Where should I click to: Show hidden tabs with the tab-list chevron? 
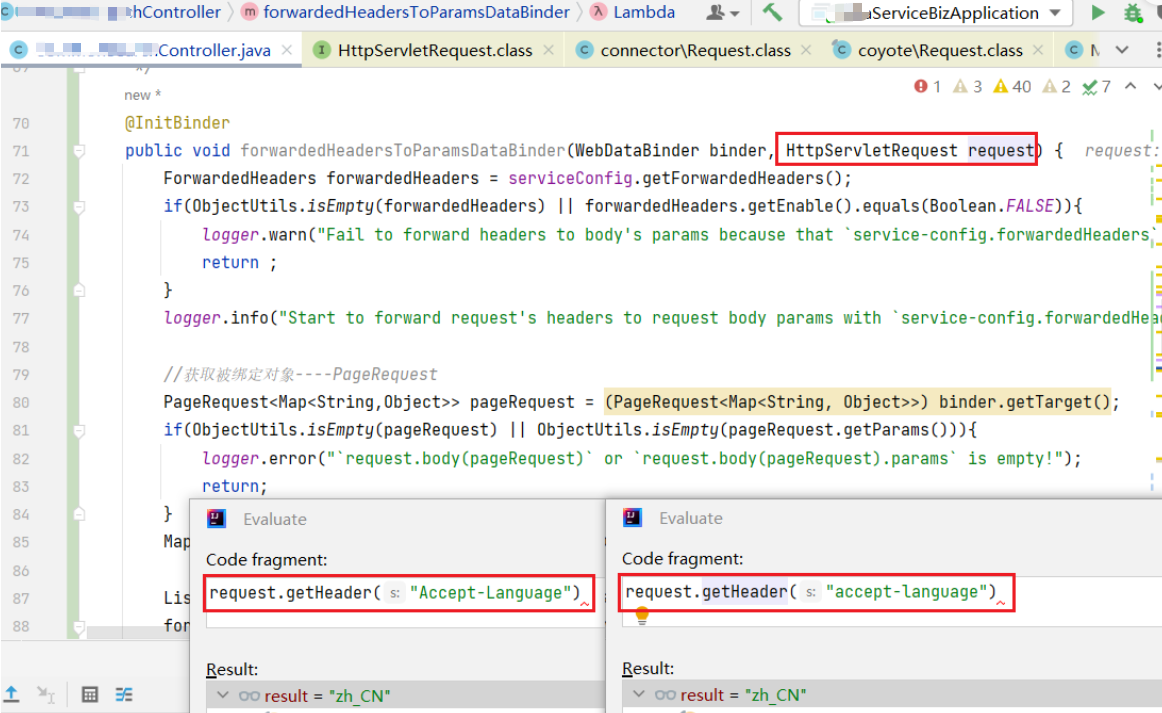tap(1122, 50)
